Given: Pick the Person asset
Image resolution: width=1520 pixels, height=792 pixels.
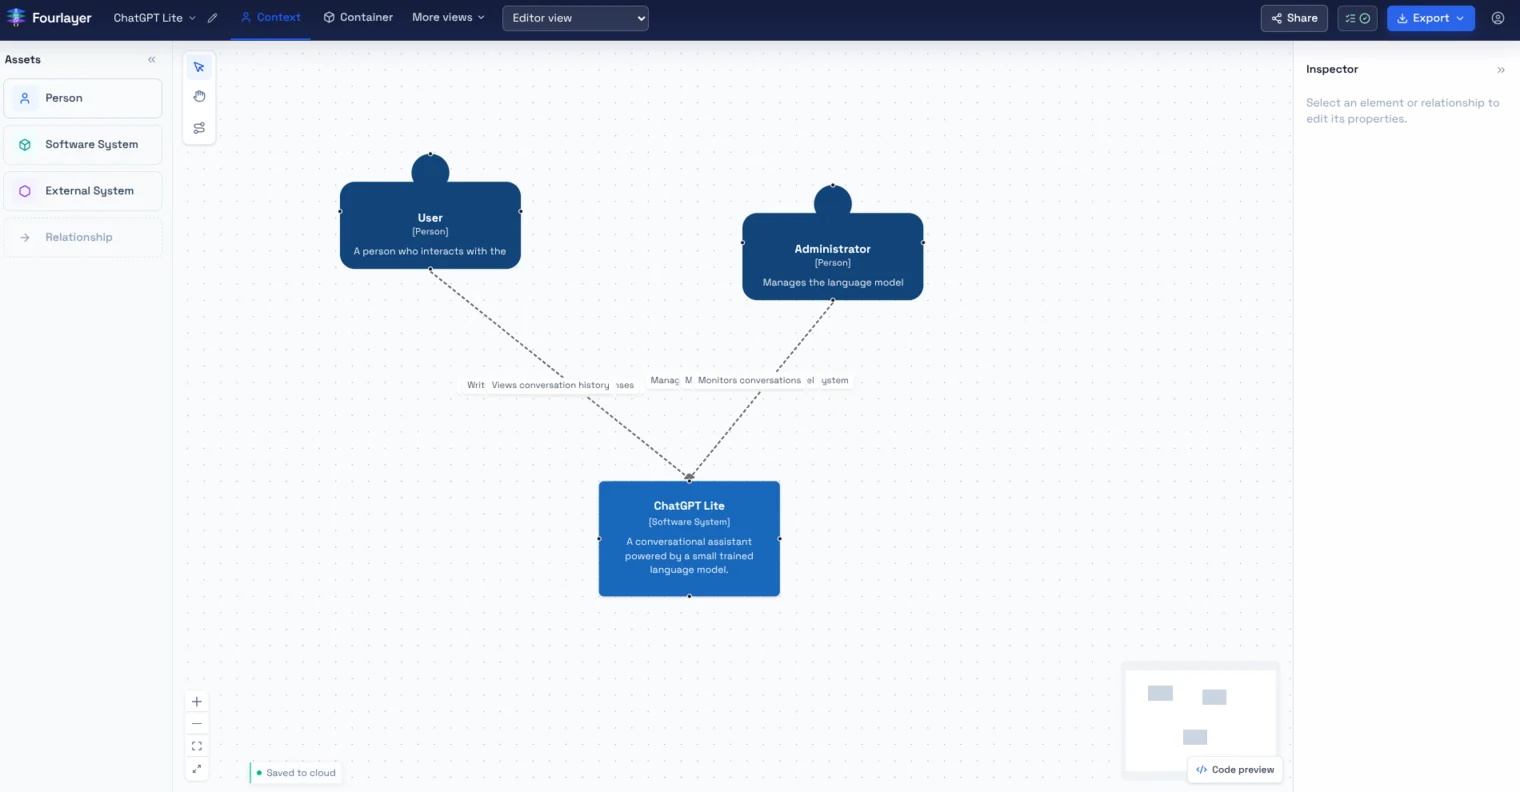Looking at the screenshot, I should 83,98.
